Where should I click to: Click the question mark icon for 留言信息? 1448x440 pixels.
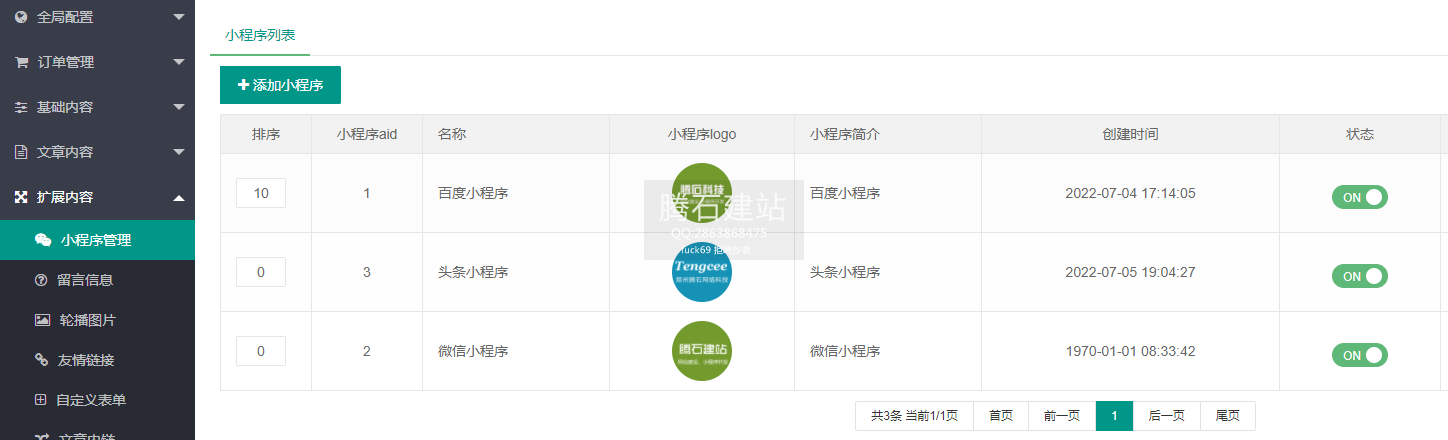click(41, 280)
